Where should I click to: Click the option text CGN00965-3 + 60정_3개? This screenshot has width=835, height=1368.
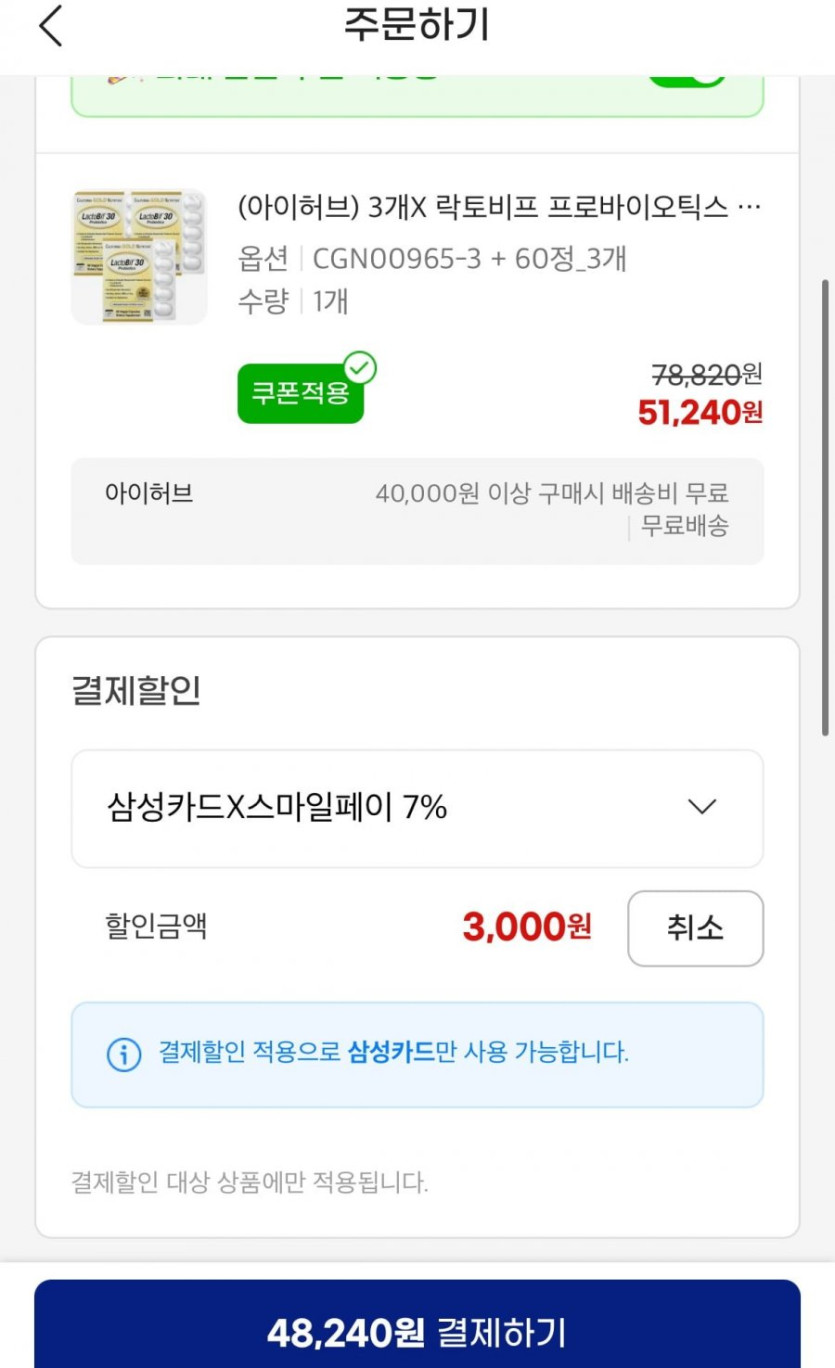pos(469,259)
